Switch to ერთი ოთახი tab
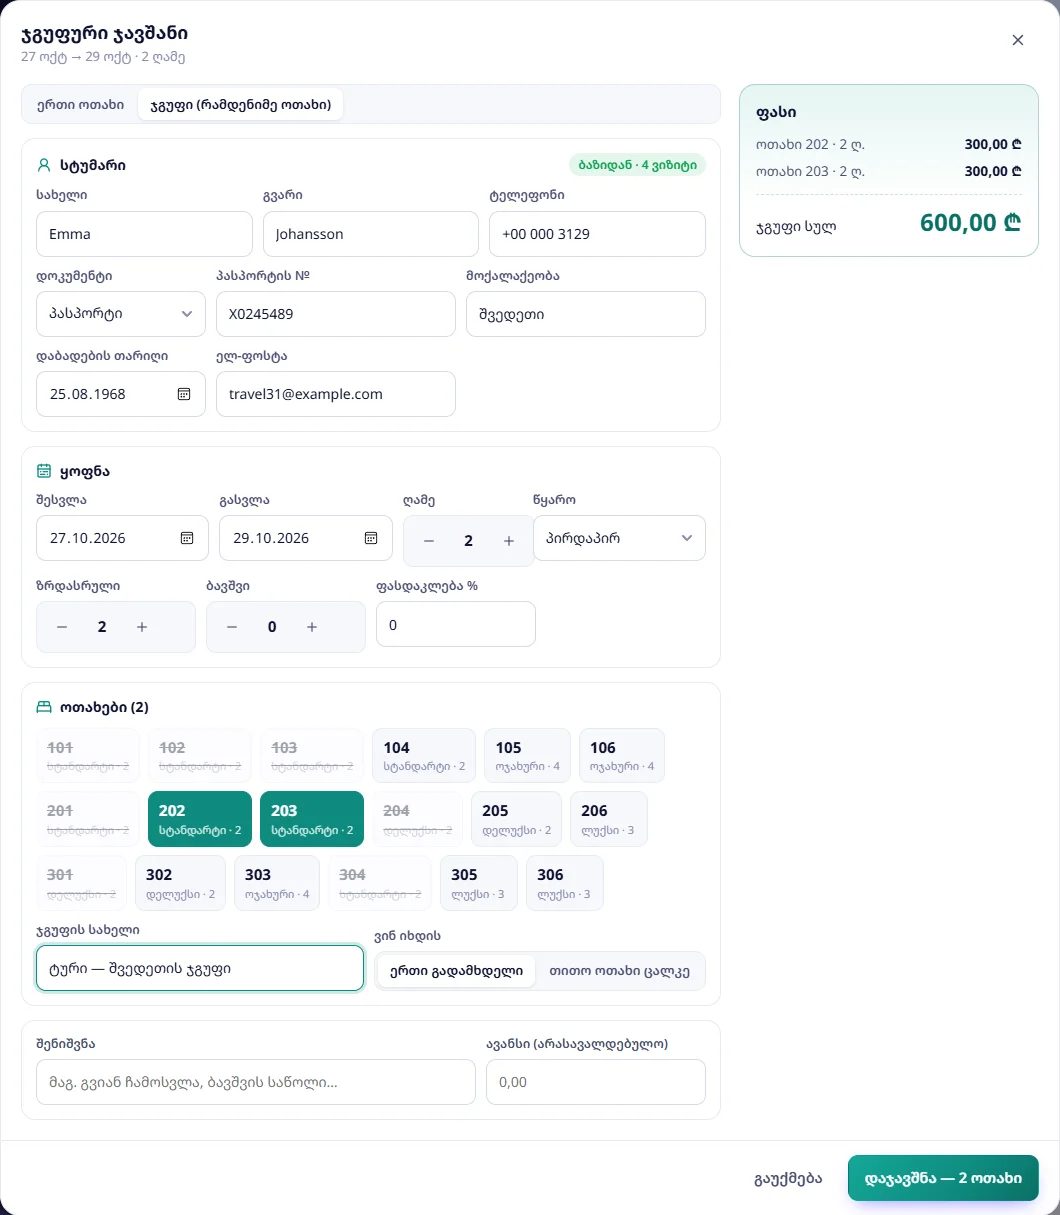The image size is (1060, 1215). (80, 104)
